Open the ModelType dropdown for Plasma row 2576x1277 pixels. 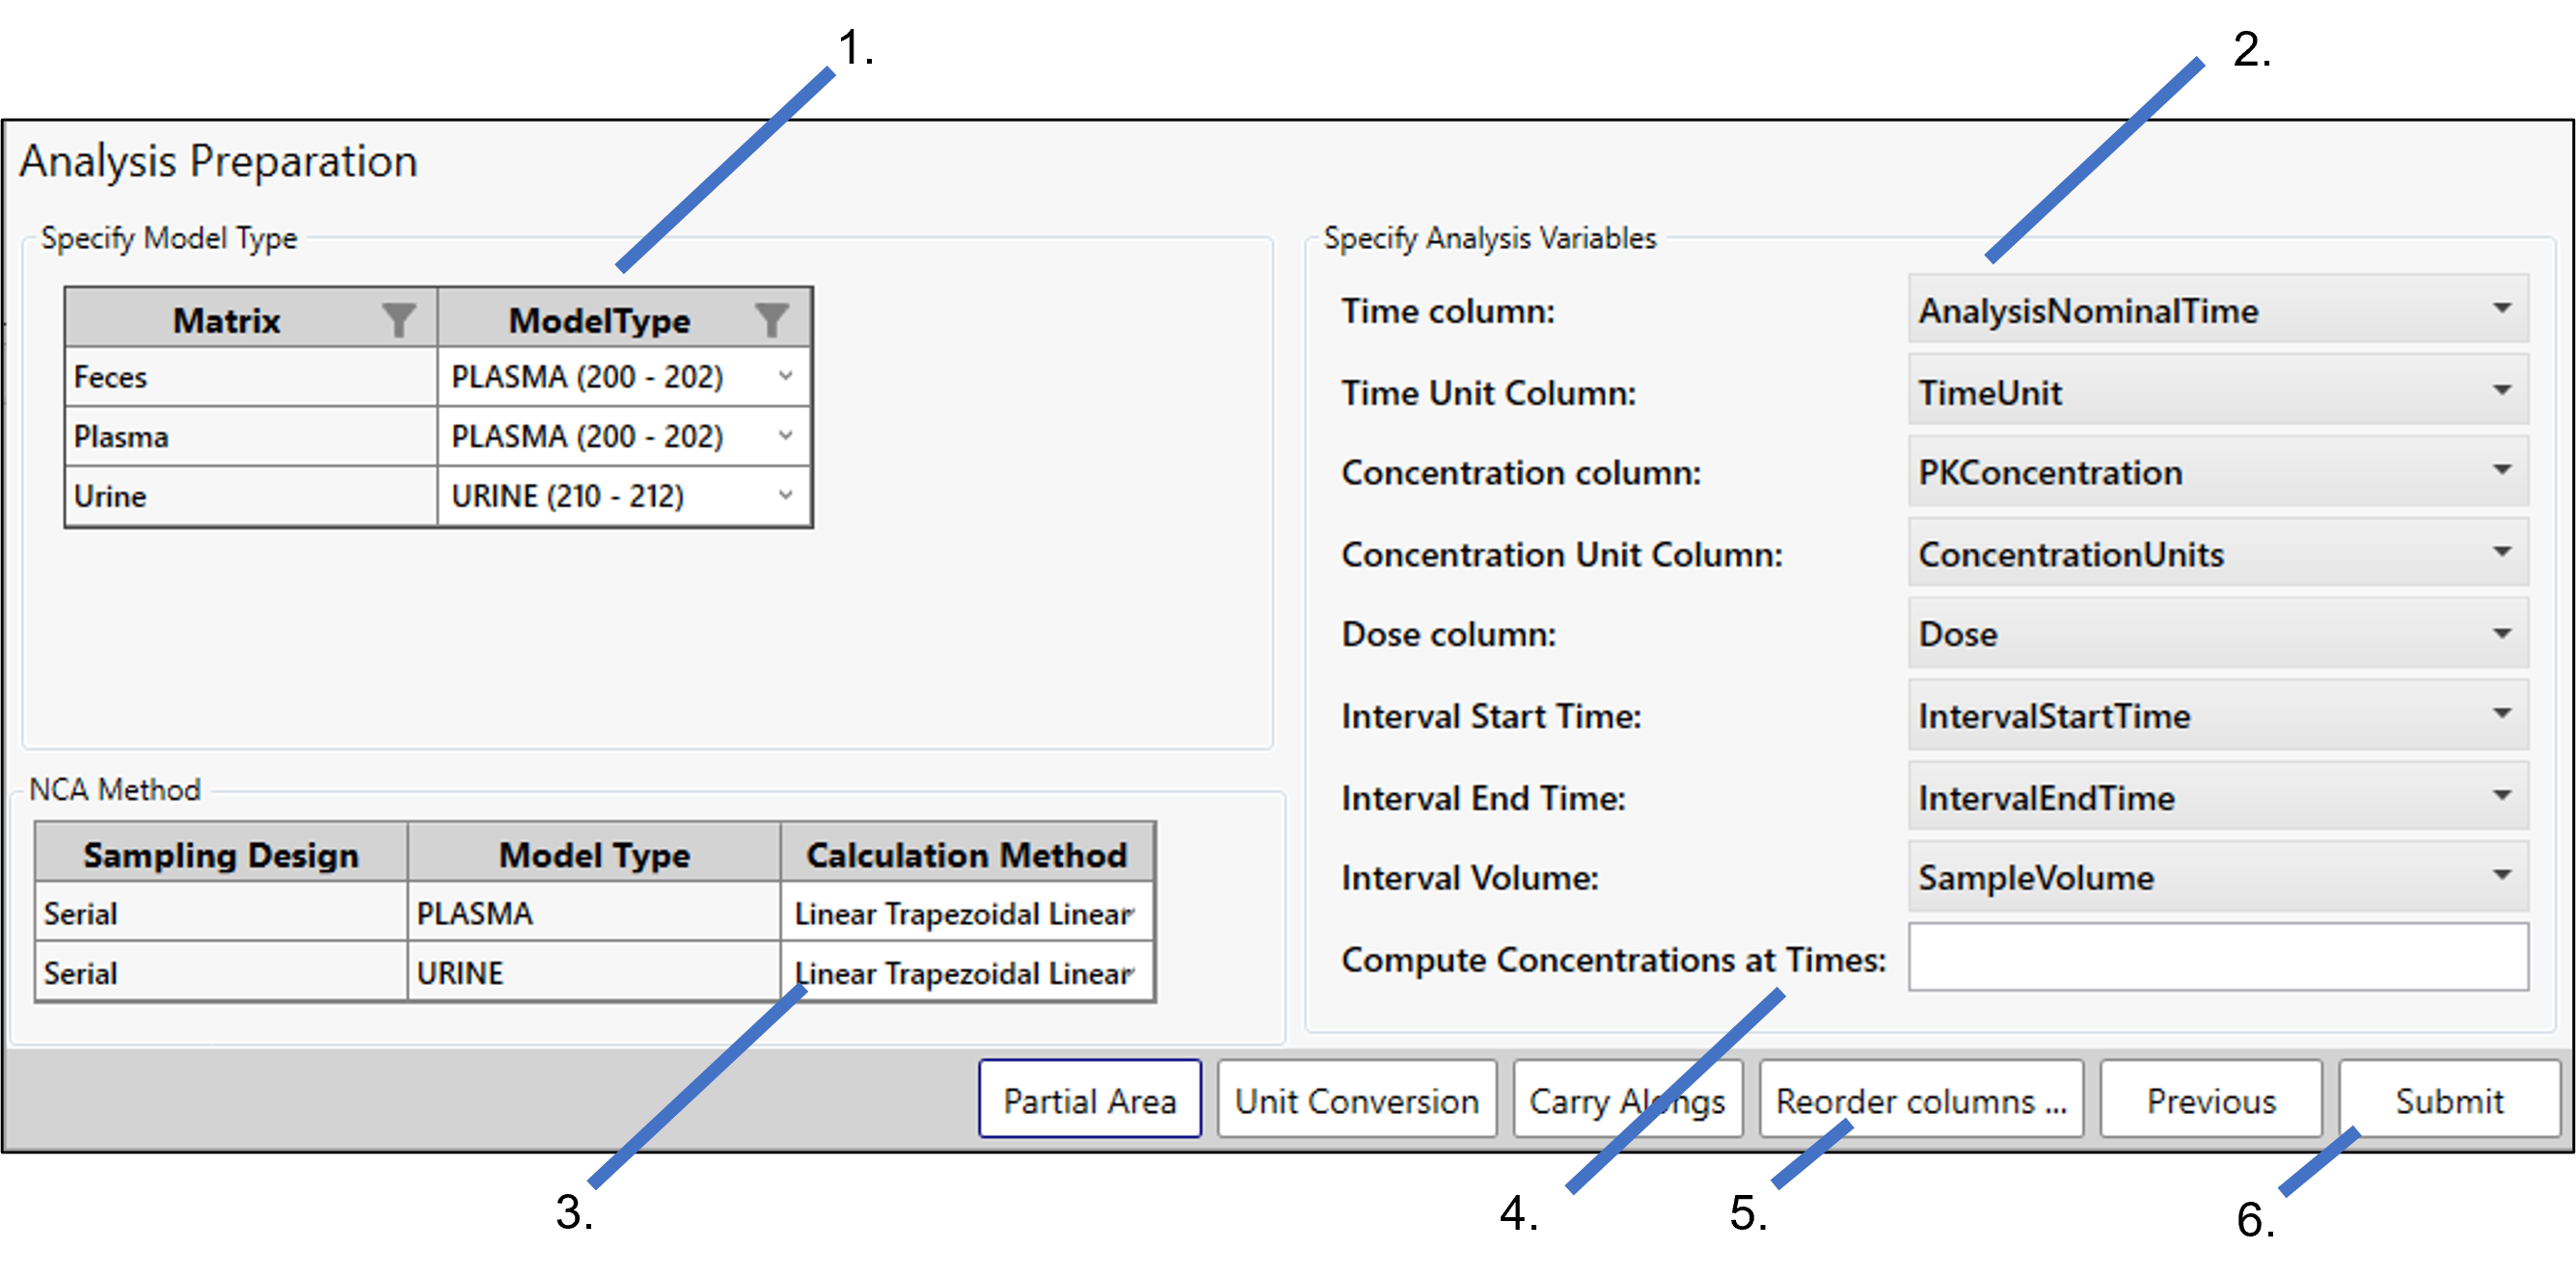pos(786,436)
